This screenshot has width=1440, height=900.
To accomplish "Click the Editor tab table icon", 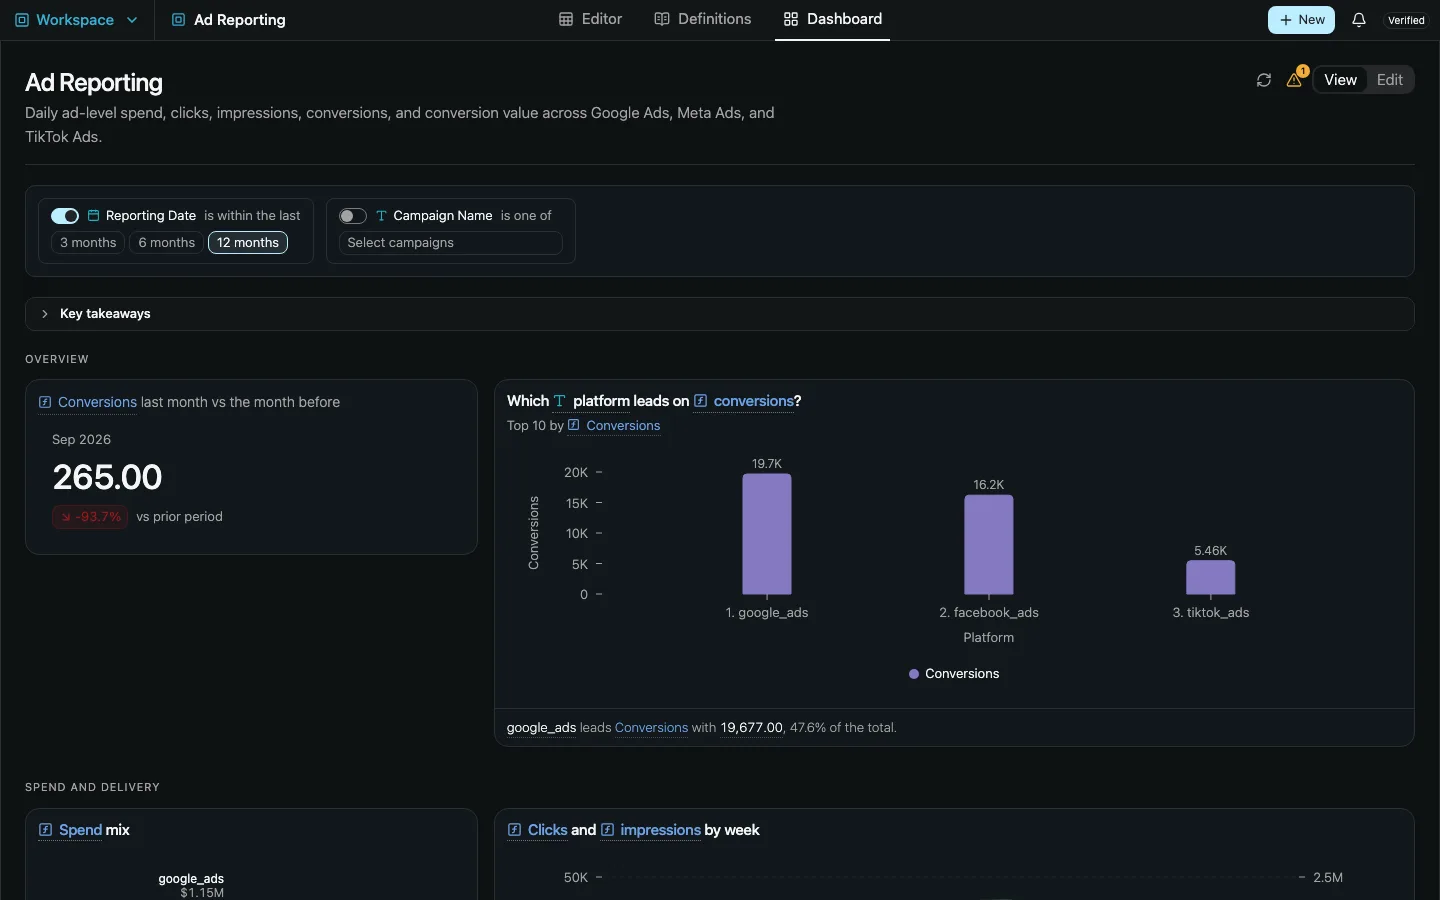I will (566, 19).
